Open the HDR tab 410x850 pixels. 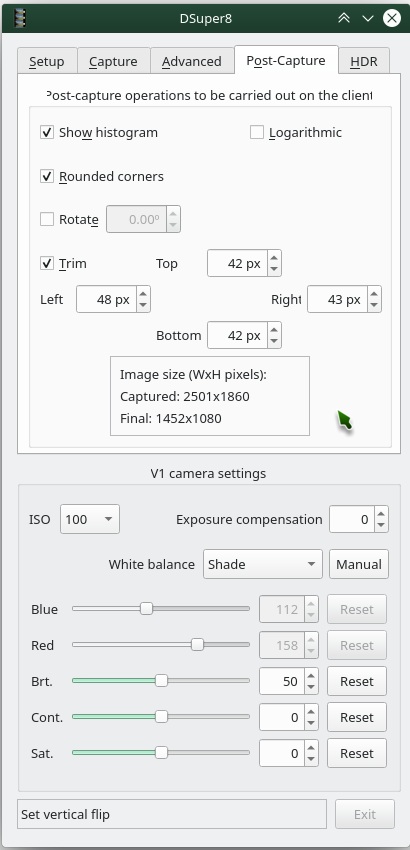(x=364, y=61)
